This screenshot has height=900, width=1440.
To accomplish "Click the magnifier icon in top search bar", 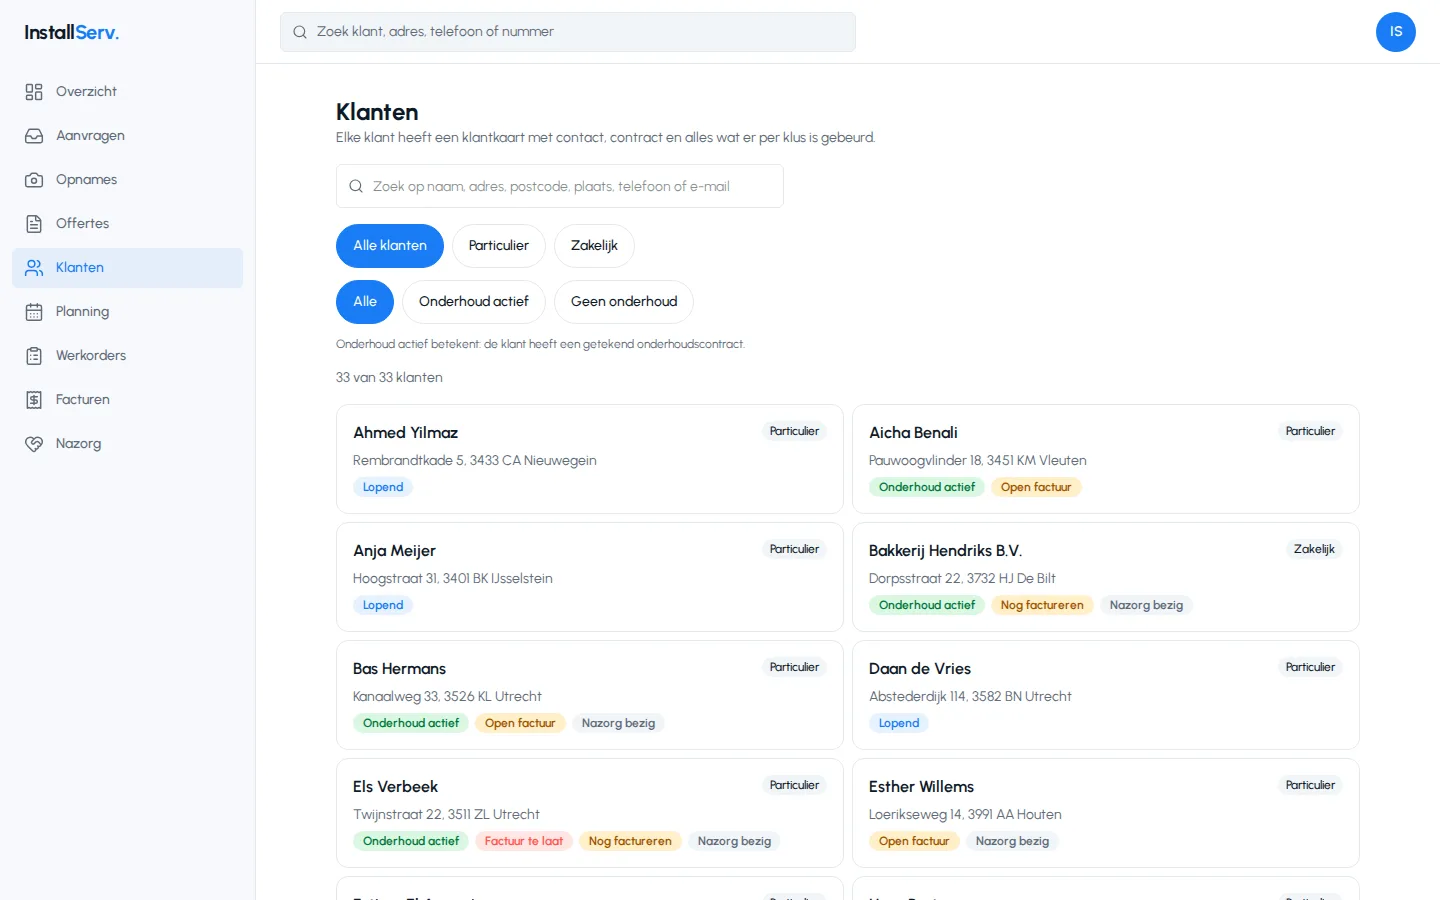I will click(x=300, y=32).
